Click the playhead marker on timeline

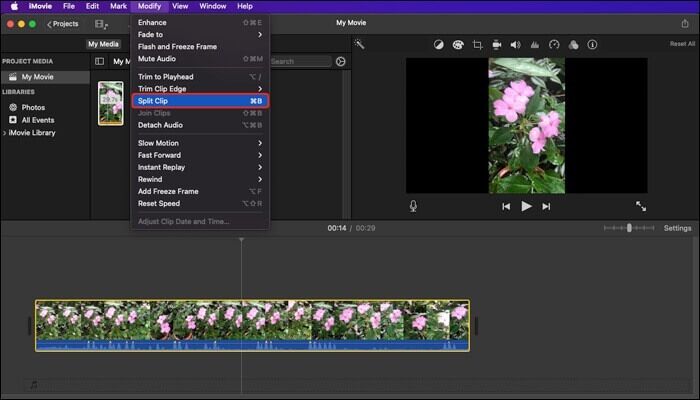(241, 240)
